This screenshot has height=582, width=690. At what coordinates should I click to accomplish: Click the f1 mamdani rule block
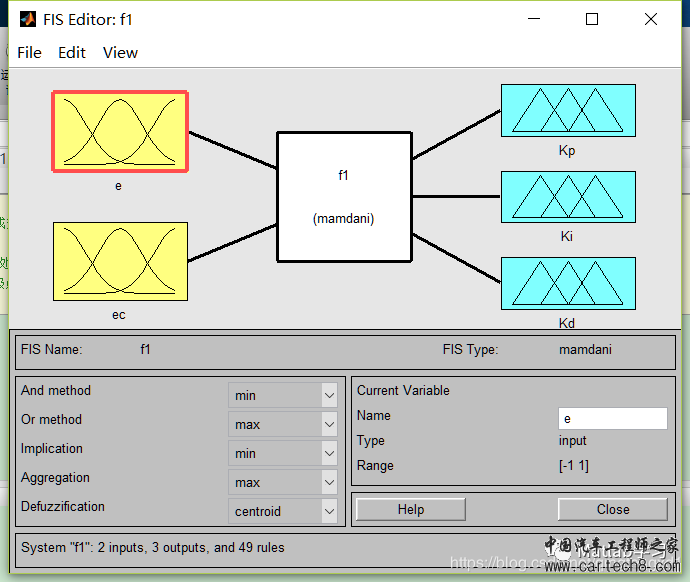pos(344,197)
